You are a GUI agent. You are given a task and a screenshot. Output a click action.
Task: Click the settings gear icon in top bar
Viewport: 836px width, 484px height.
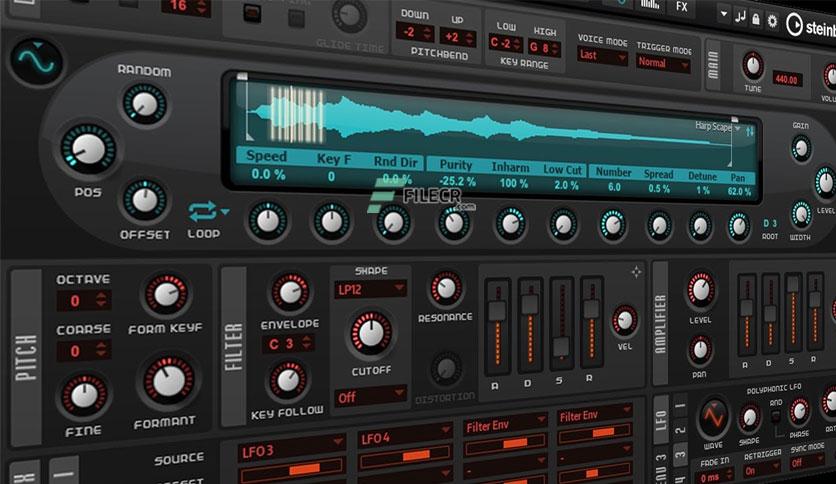click(772, 21)
